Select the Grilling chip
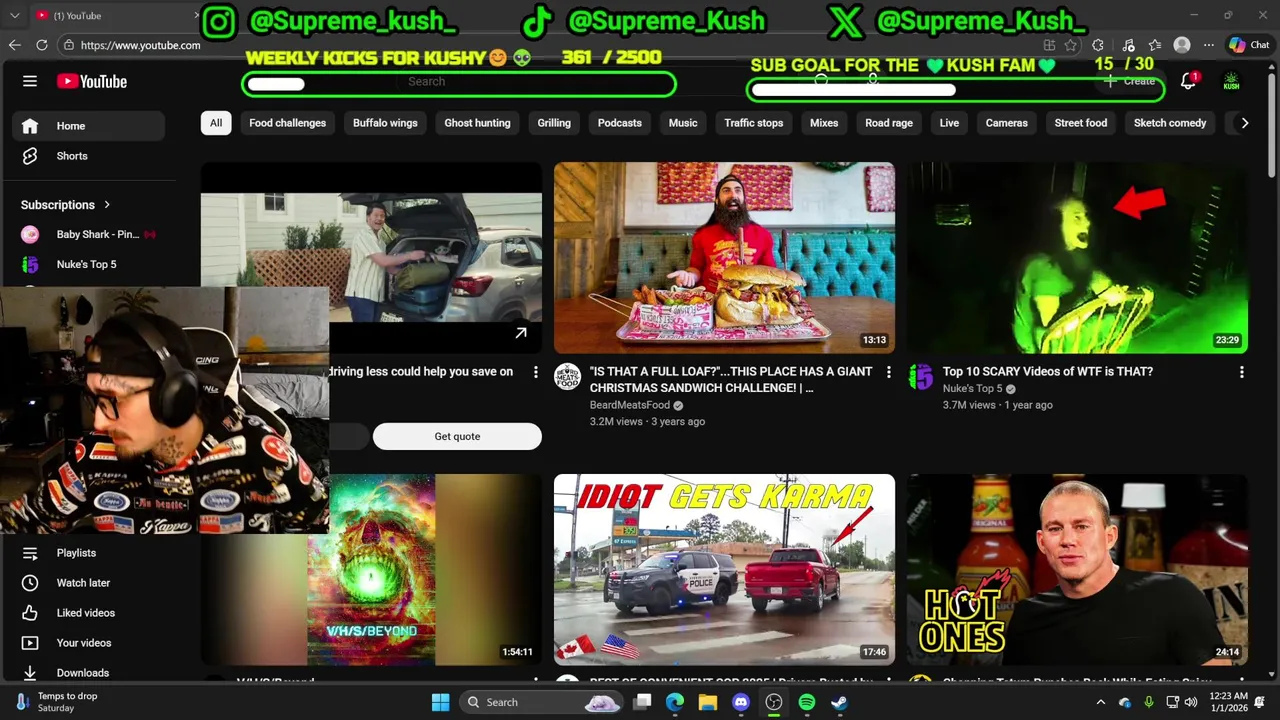This screenshot has height=720, width=1280. pos(554,123)
